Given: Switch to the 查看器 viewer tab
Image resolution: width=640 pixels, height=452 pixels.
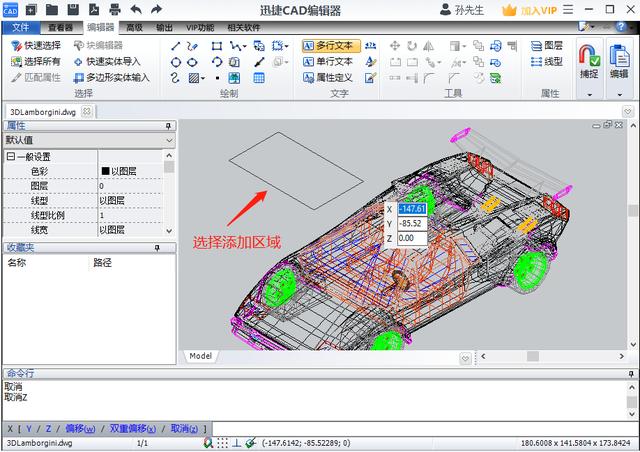Looking at the screenshot, I should 60,28.
